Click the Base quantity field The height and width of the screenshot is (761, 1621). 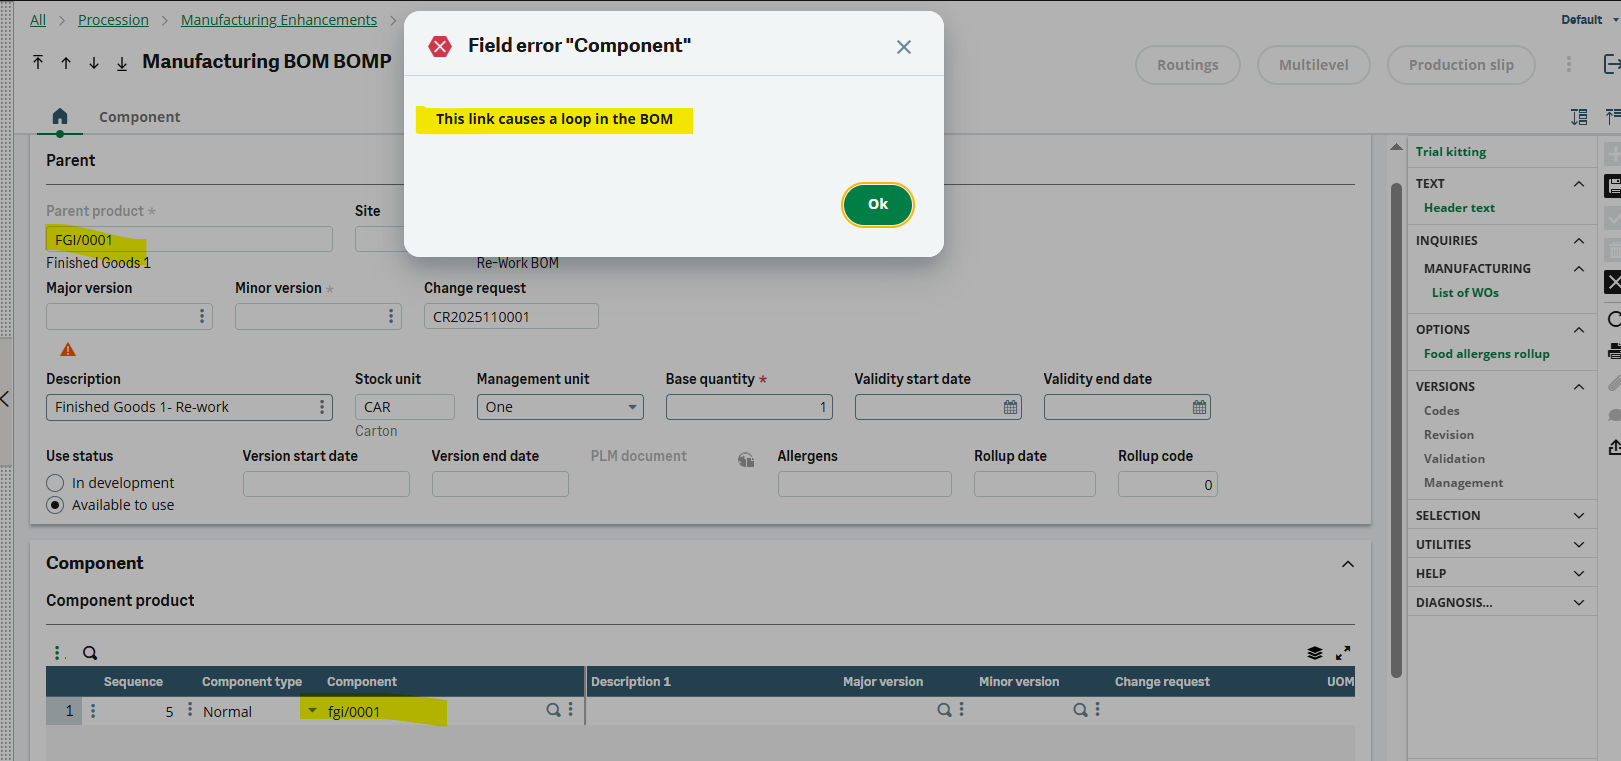pyautogui.click(x=750, y=407)
